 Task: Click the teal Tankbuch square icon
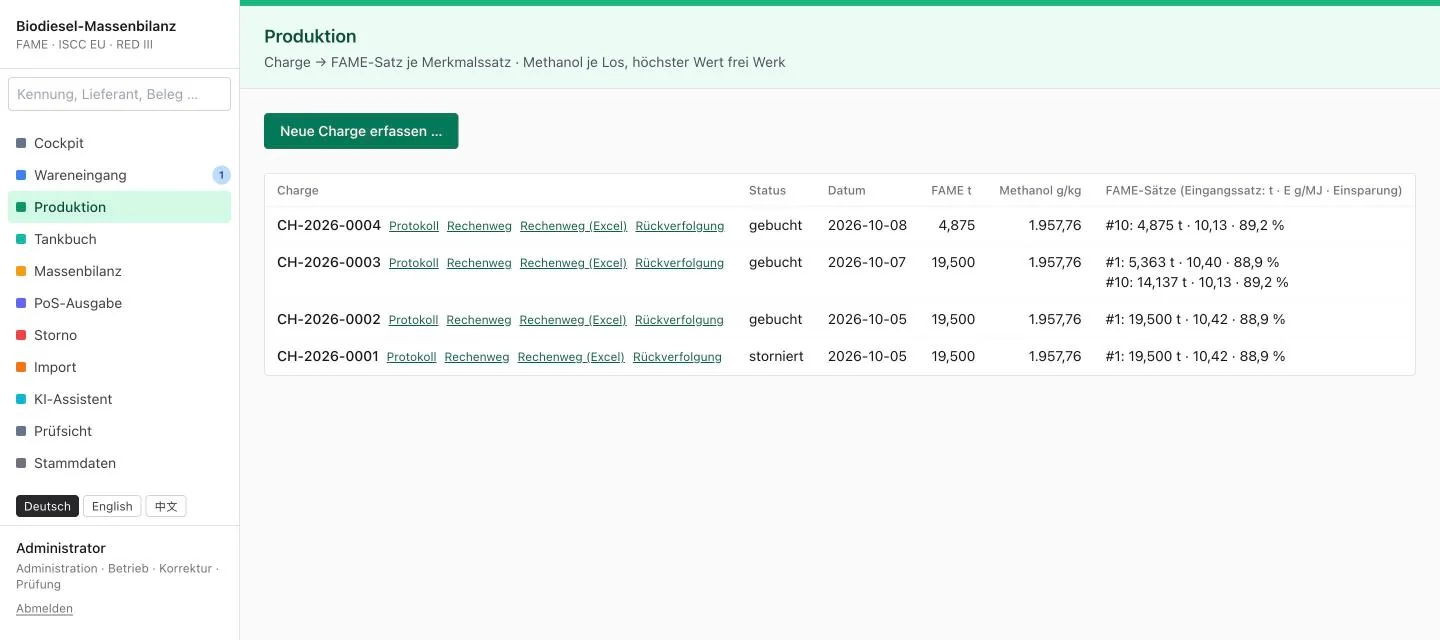click(x=21, y=239)
